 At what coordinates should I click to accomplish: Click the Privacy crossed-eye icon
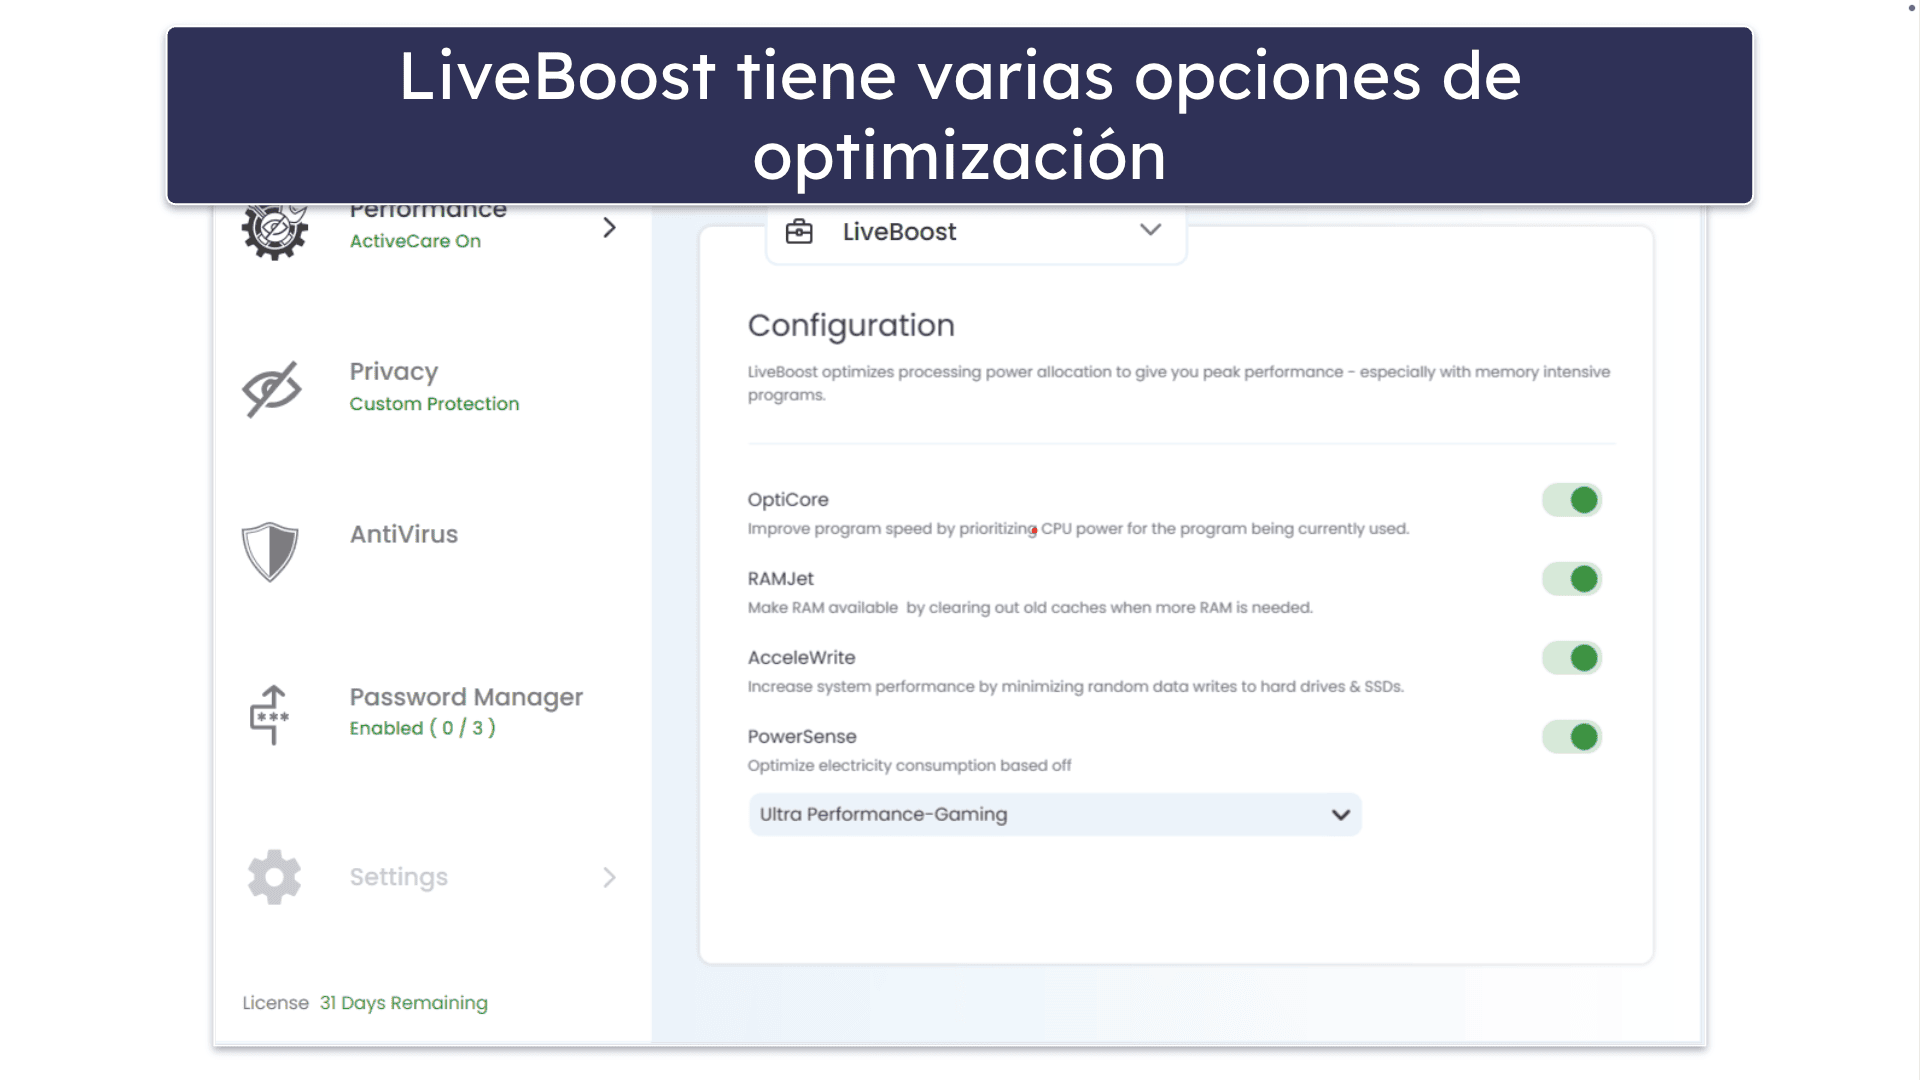(272, 389)
